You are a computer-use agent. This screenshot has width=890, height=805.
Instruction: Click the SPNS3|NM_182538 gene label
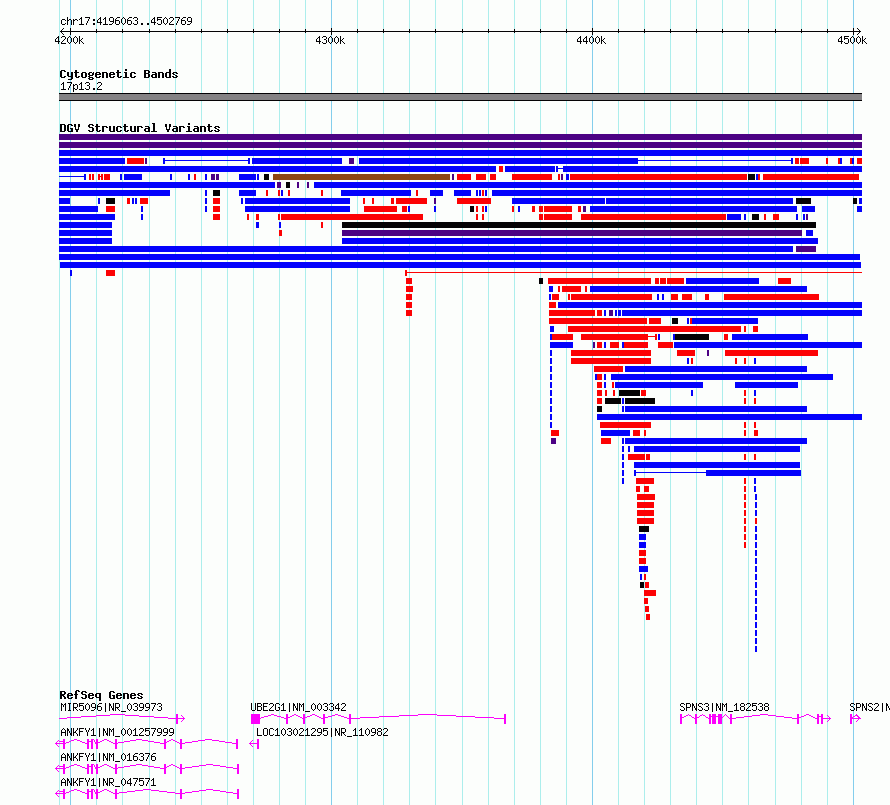[x=724, y=707]
